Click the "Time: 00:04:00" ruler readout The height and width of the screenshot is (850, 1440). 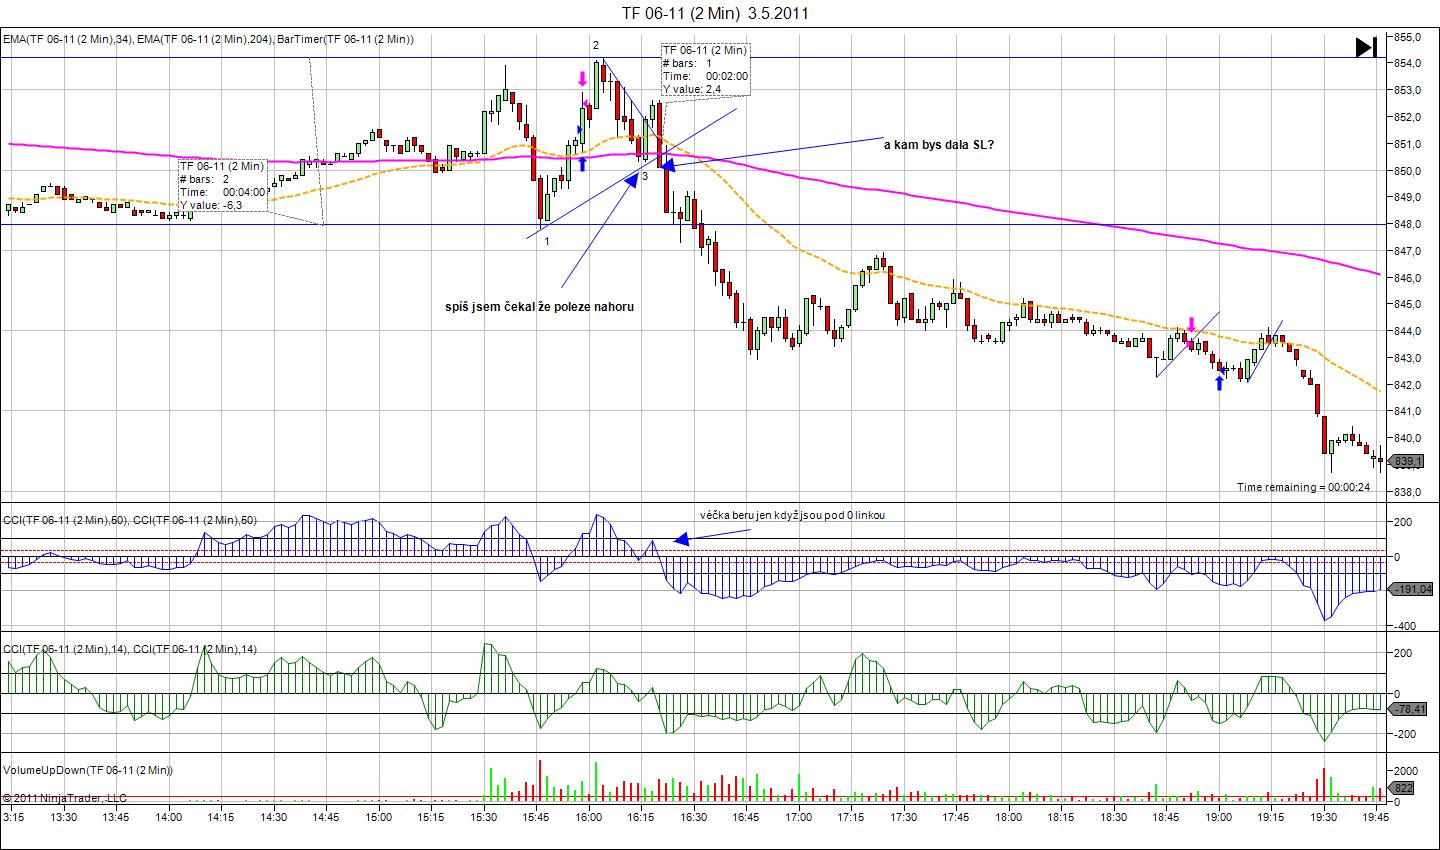pos(222,192)
